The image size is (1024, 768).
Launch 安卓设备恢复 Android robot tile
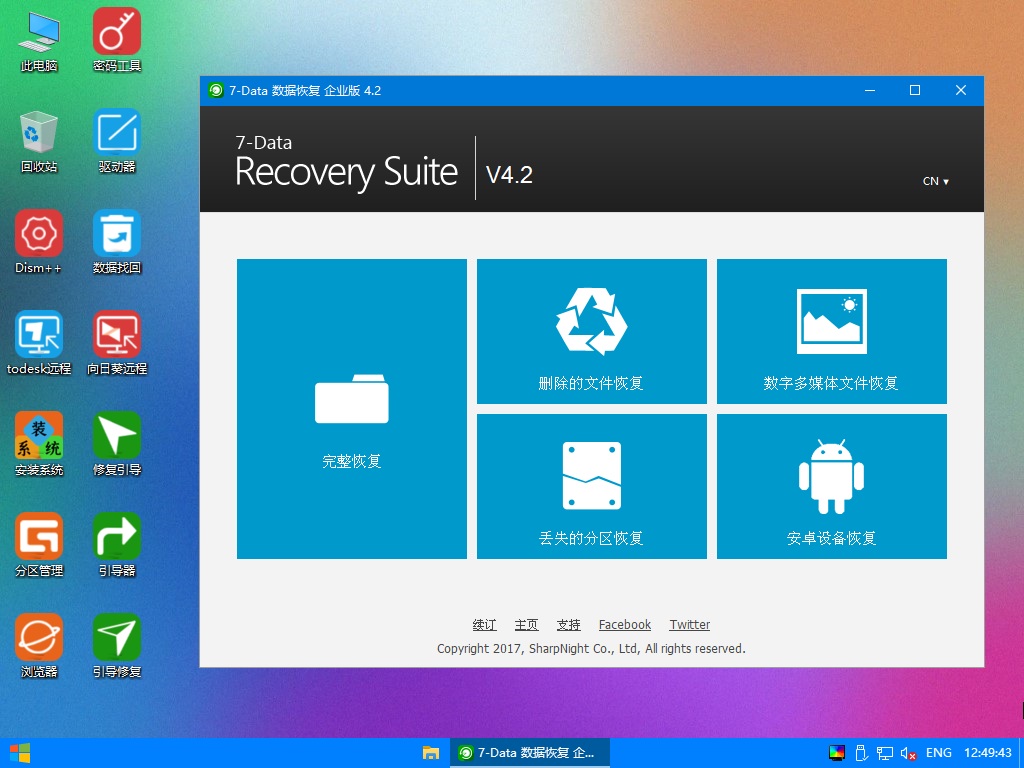831,487
